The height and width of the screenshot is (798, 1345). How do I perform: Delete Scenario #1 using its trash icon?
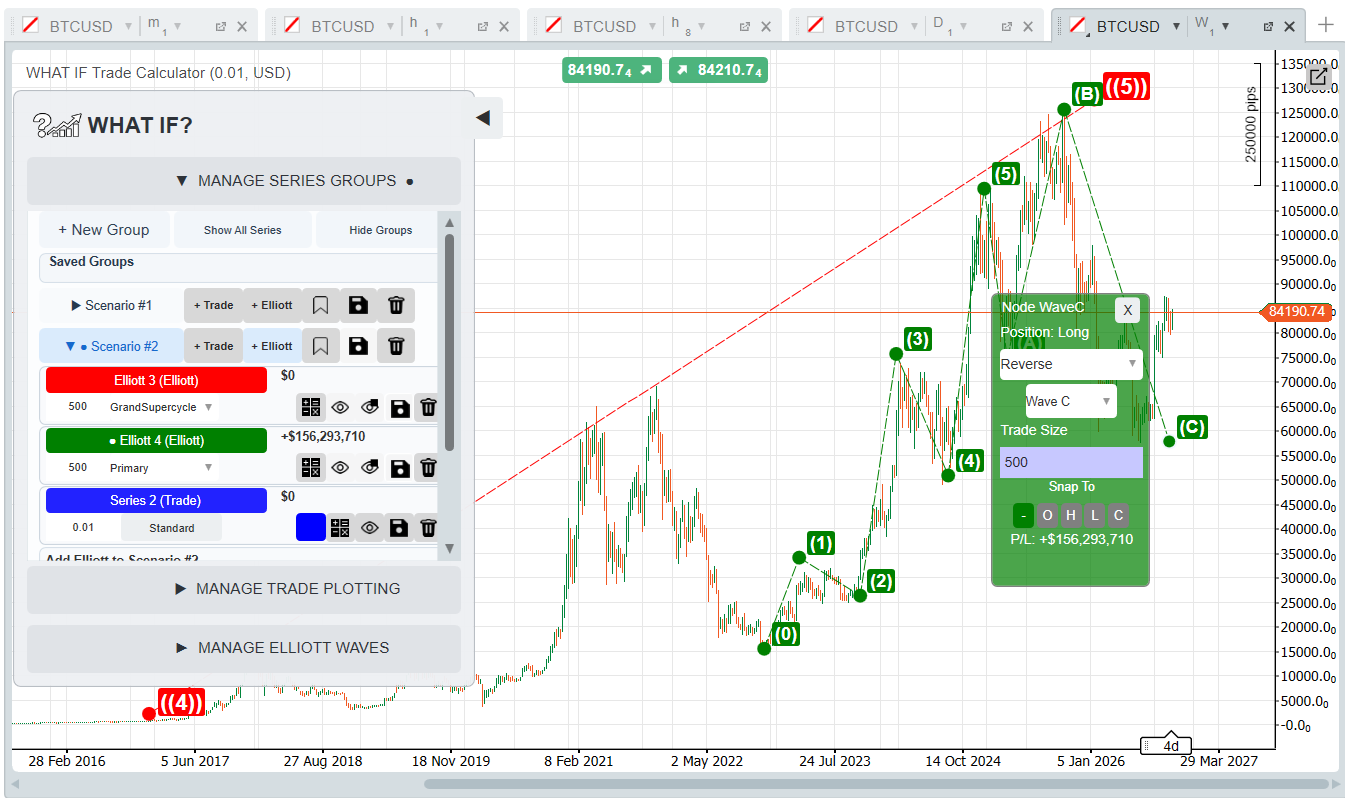click(x=396, y=305)
